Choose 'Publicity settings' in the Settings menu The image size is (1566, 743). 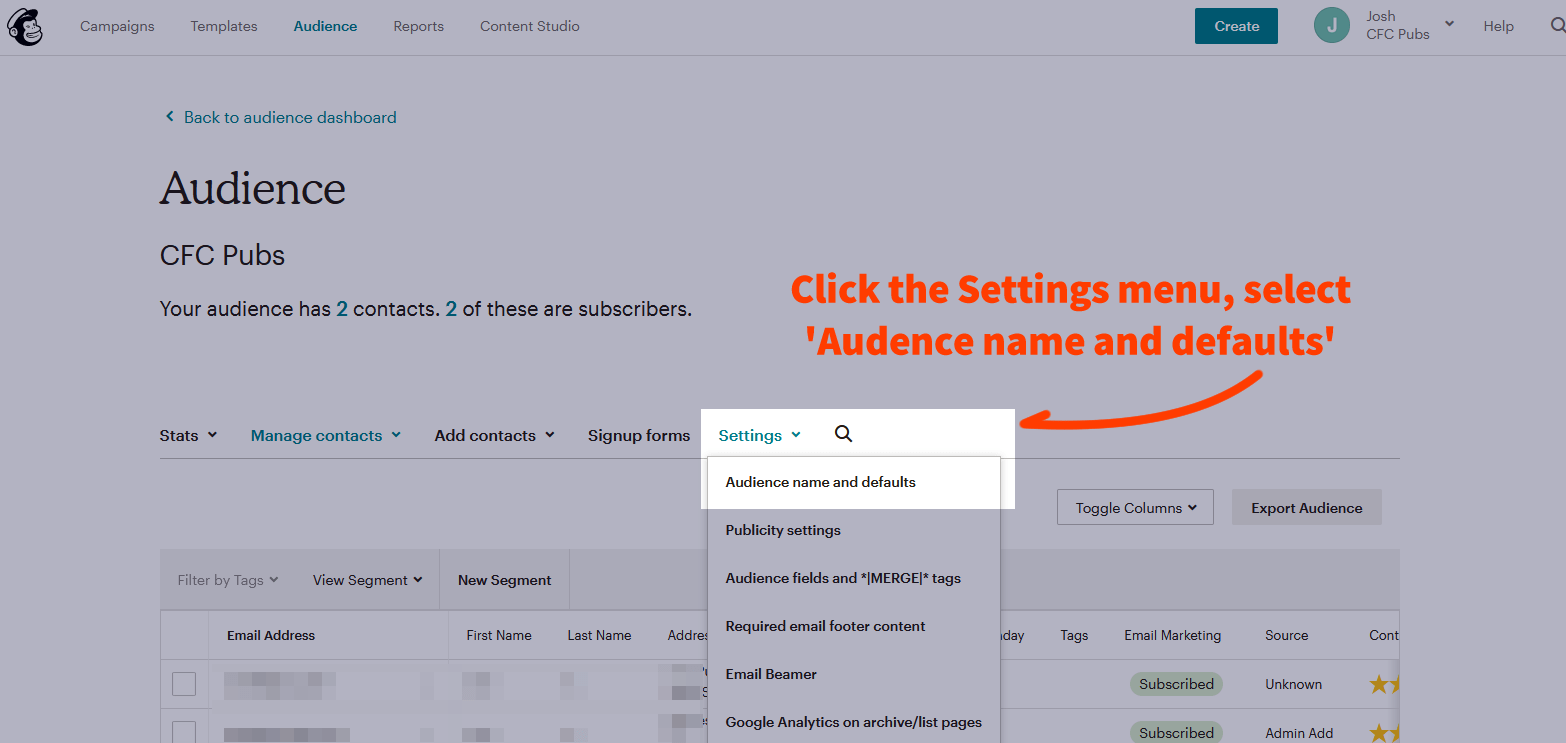[783, 529]
